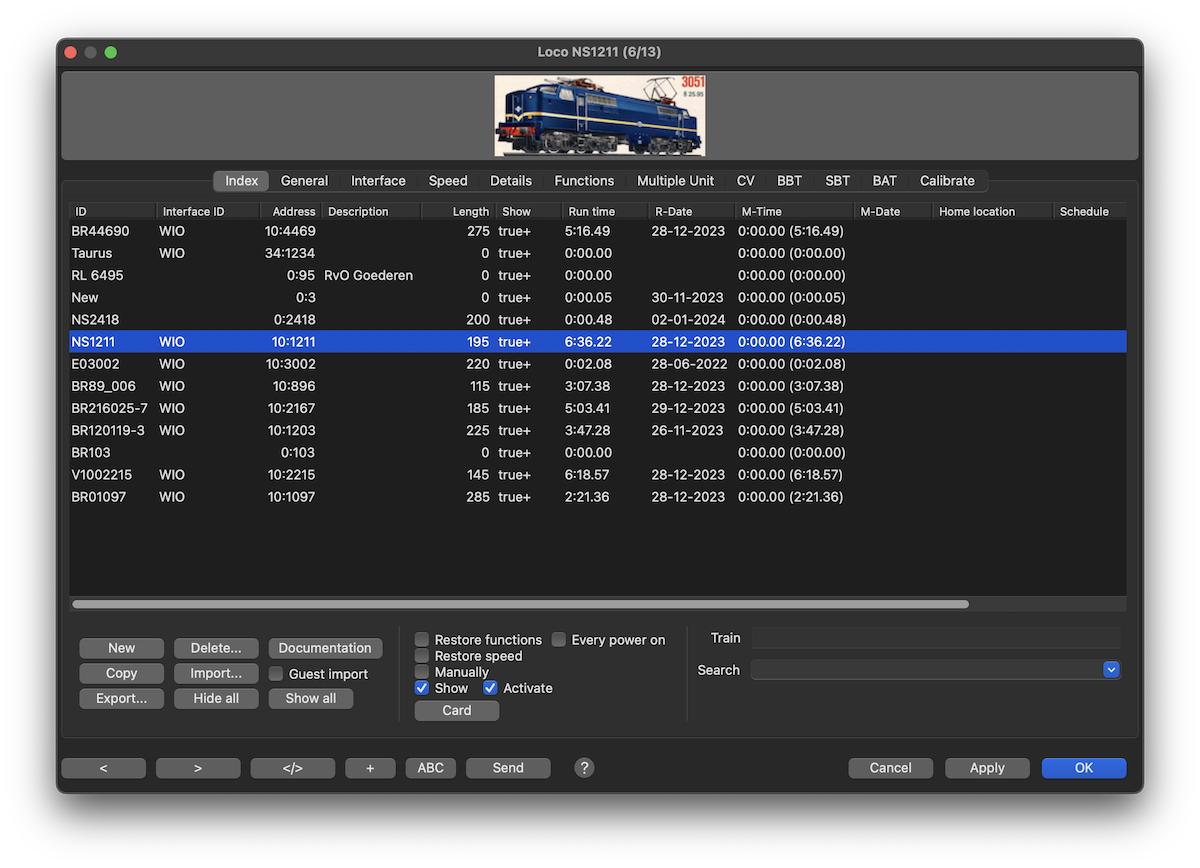Sort the list by Address column header
The image size is (1200, 868).
[293, 212]
